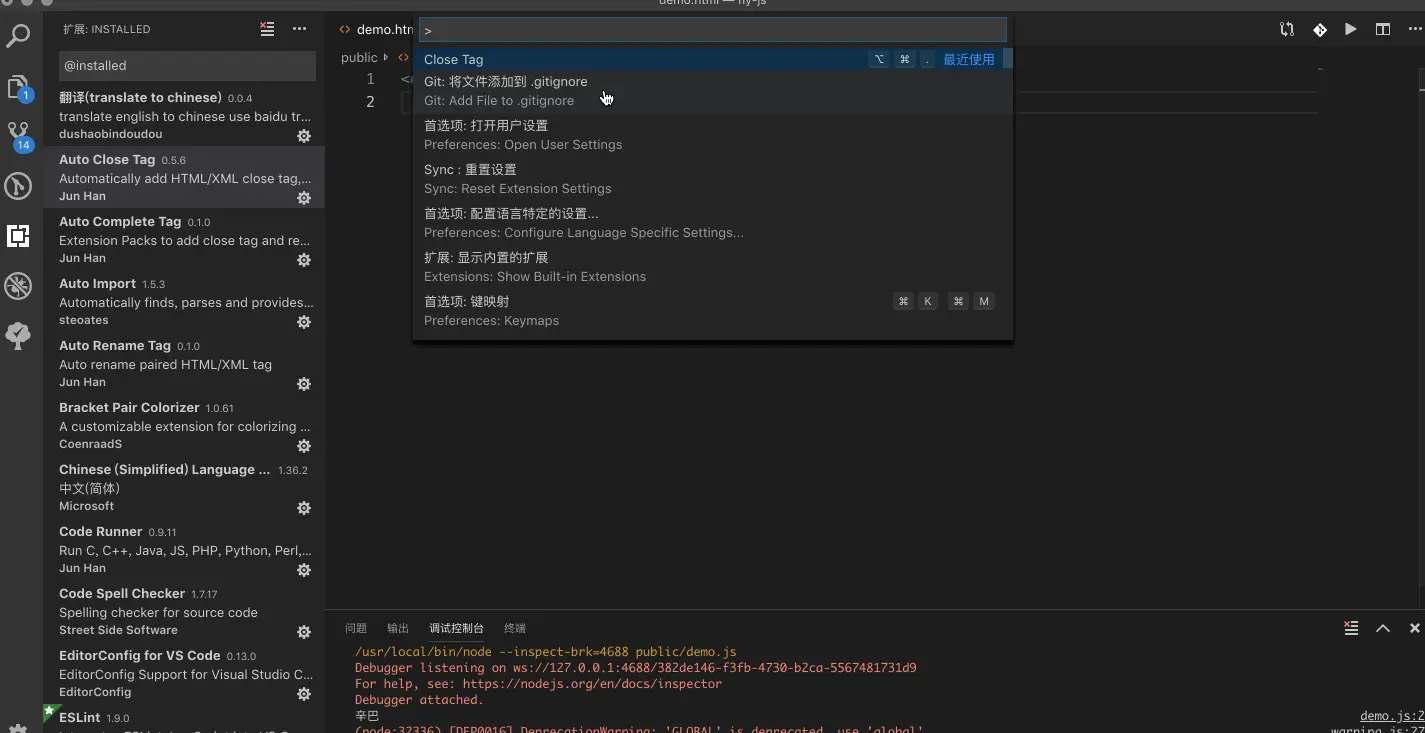Run the Close Tag command
Image resolution: width=1425 pixels, height=733 pixels.
[713, 59]
